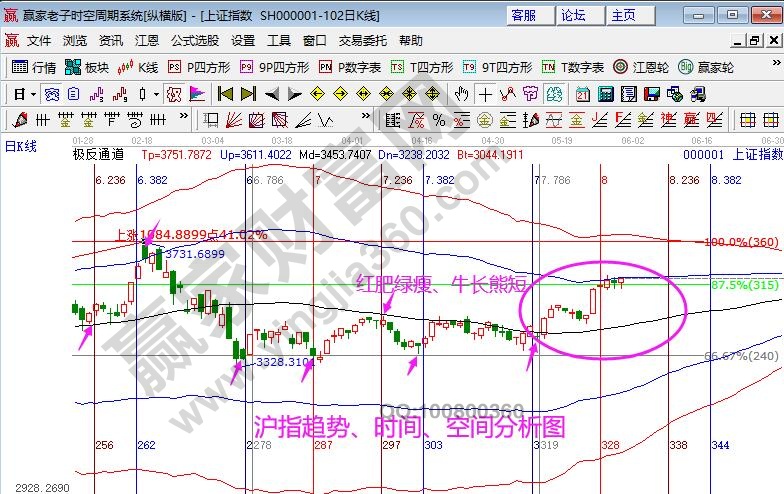Select the hand pan tool
Screen dimensions: 784x494
(460, 94)
